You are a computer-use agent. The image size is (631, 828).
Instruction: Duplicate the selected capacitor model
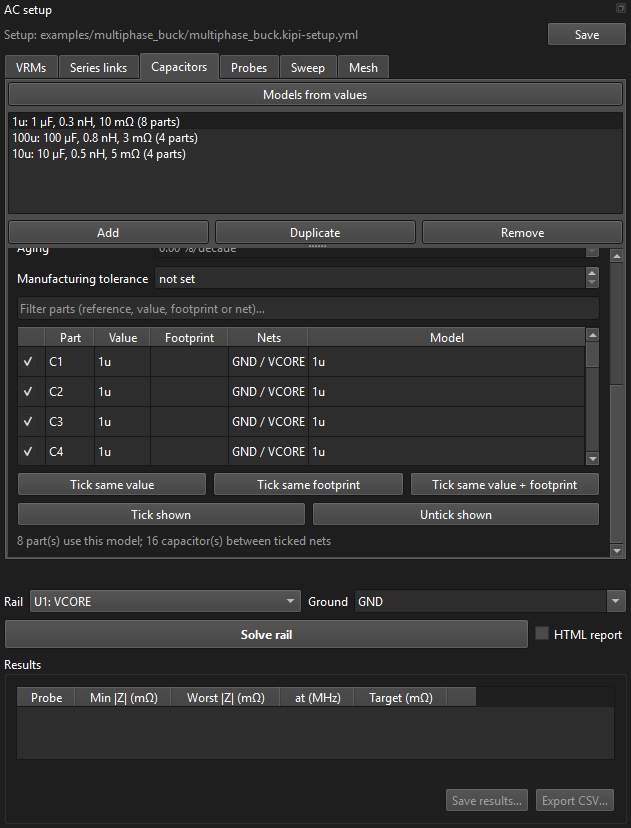click(315, 233)
